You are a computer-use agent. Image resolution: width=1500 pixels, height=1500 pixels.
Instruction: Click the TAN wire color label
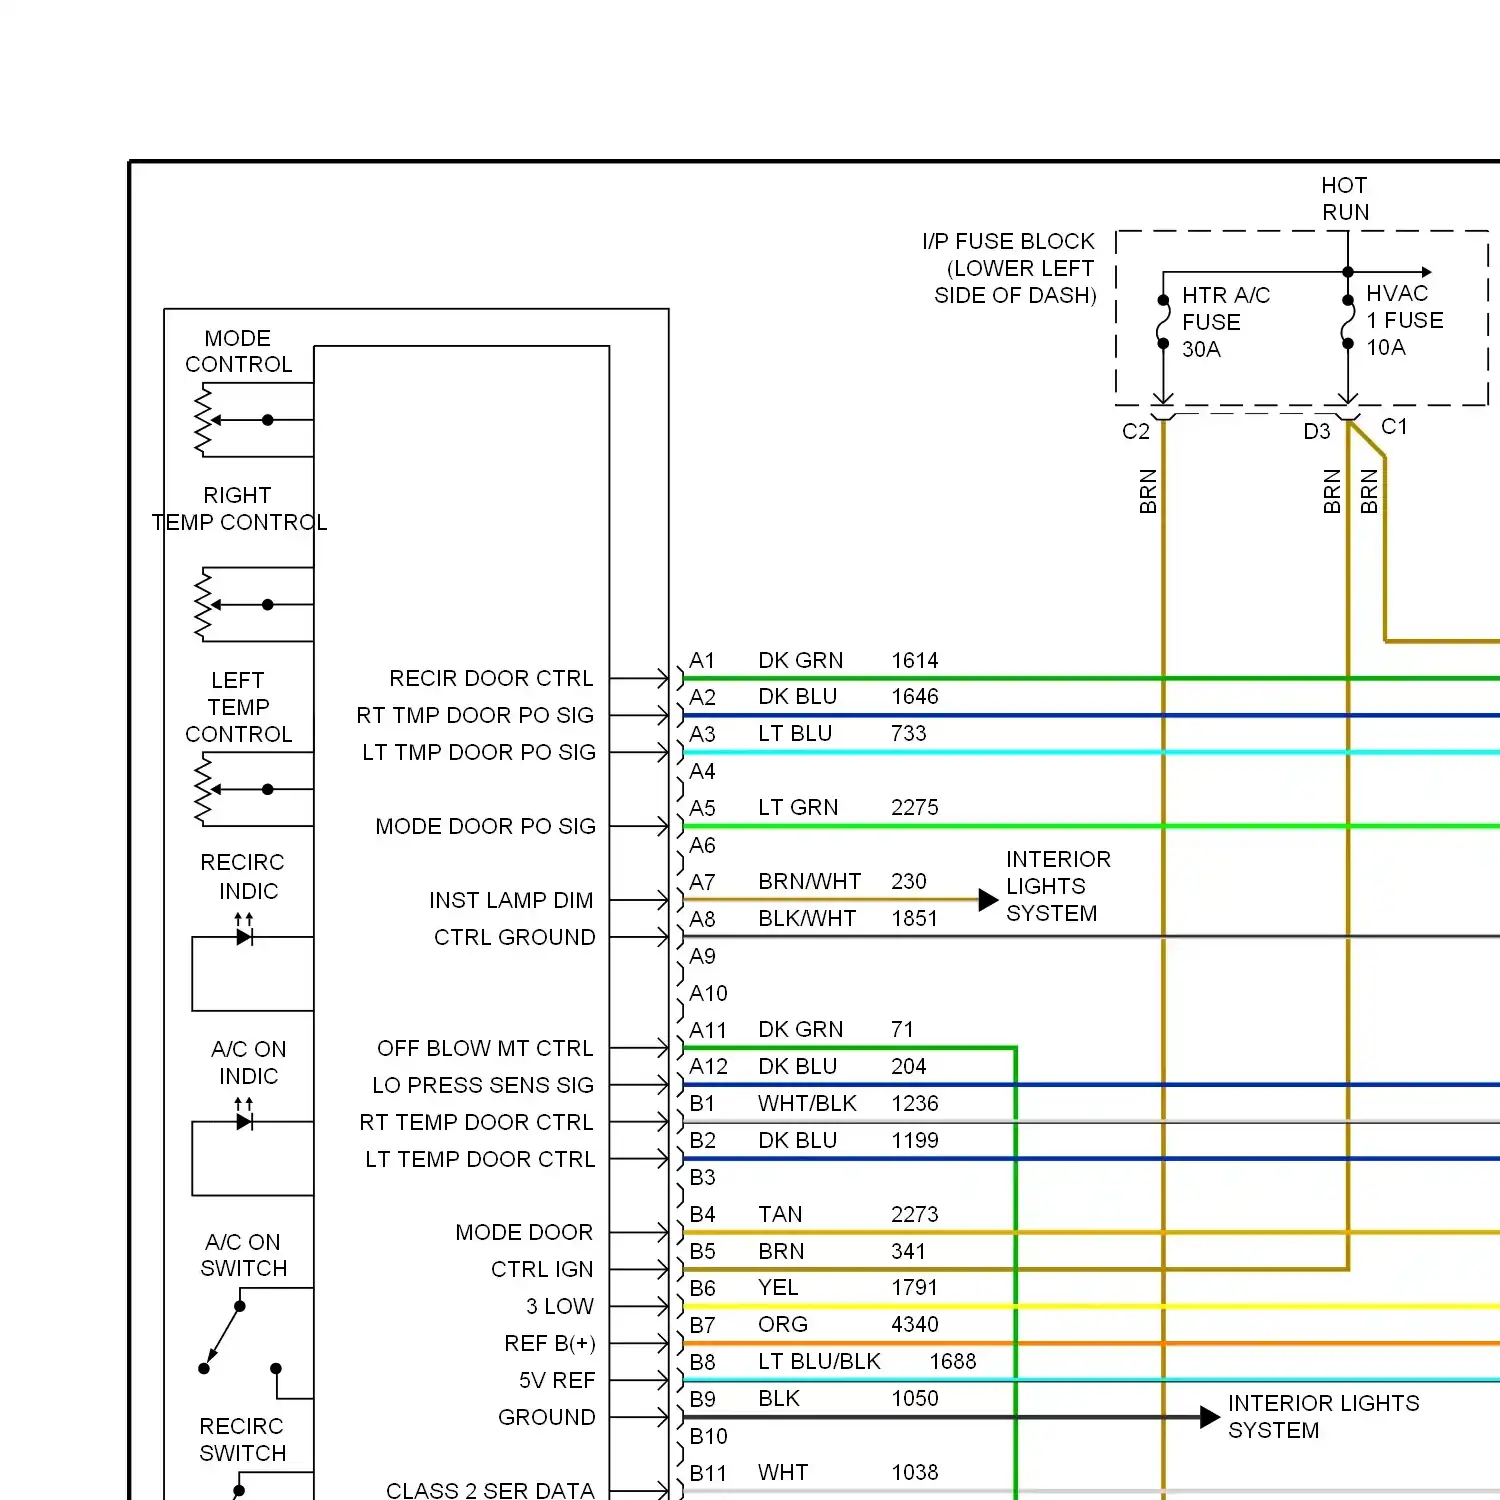click(x=780, y=1215)
